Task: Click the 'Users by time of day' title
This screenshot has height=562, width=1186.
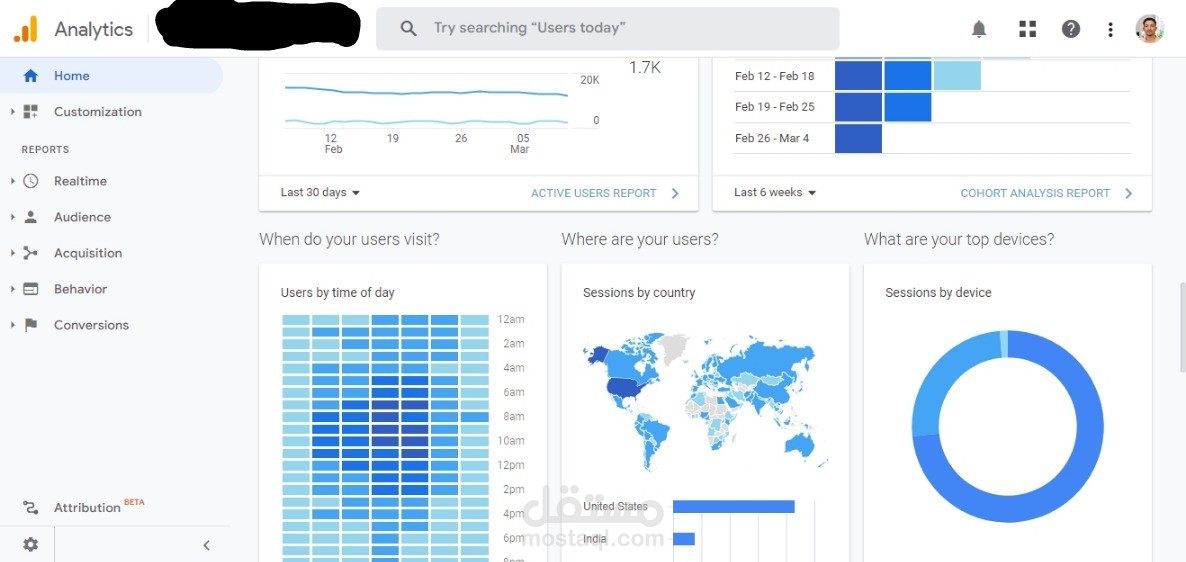Action: click(x=337, y=293)
